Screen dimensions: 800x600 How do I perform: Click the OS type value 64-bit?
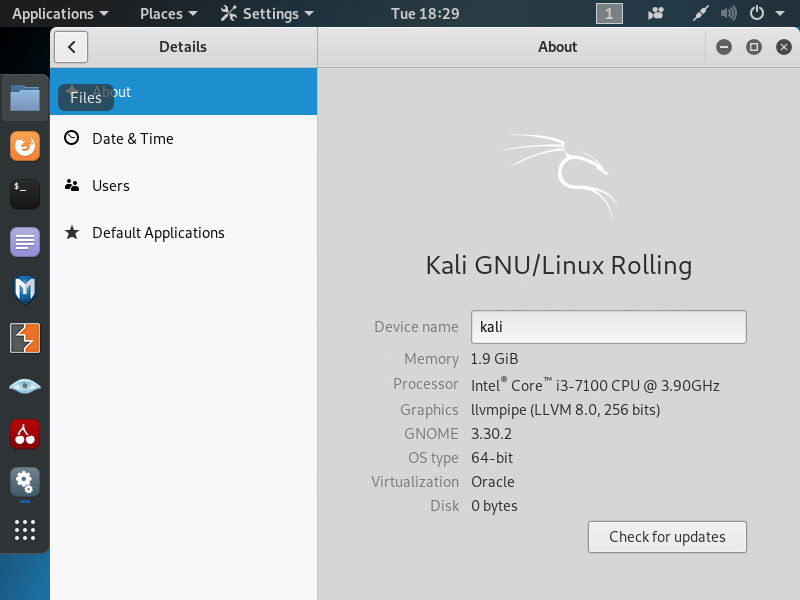[492, 458]
